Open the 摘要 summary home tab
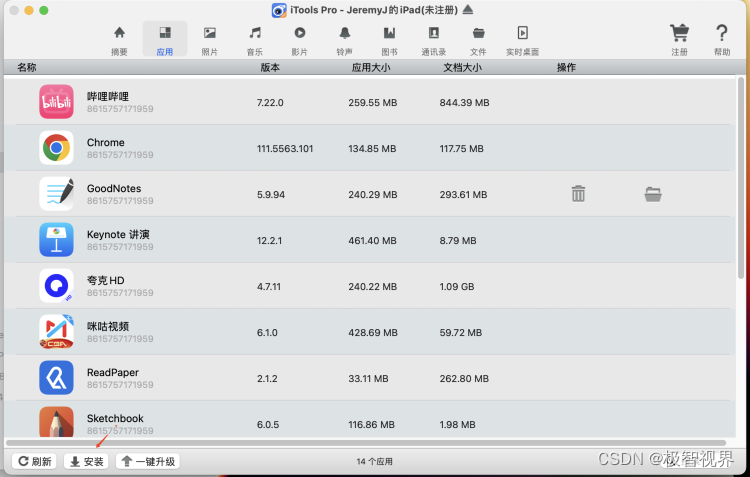The width and height of the screenshot is (750, 477). click(x=119, y=40)
